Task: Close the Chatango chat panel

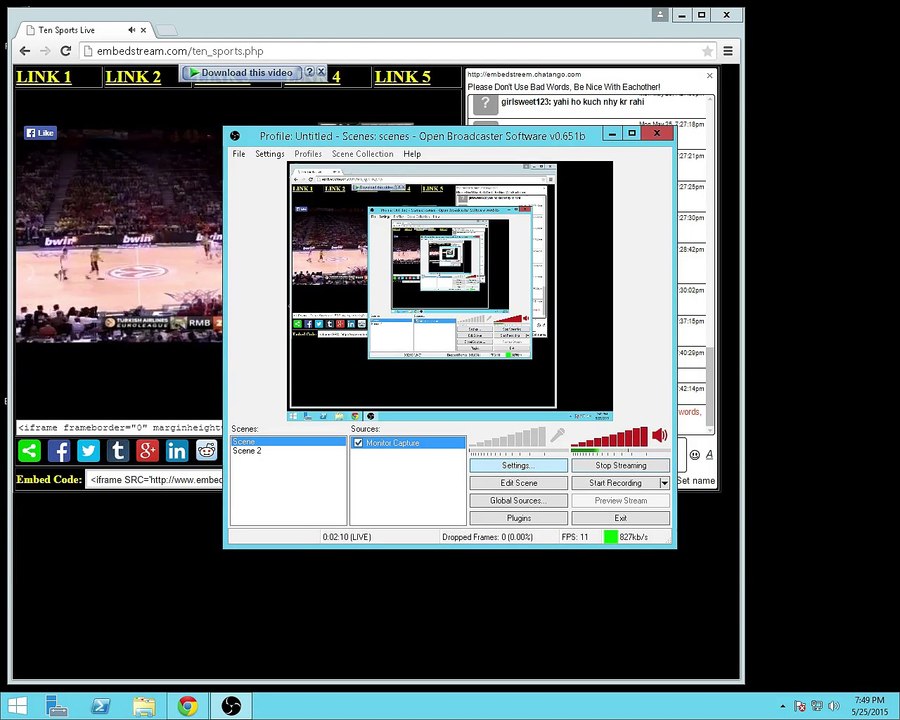Action: (x=709, y=75)
